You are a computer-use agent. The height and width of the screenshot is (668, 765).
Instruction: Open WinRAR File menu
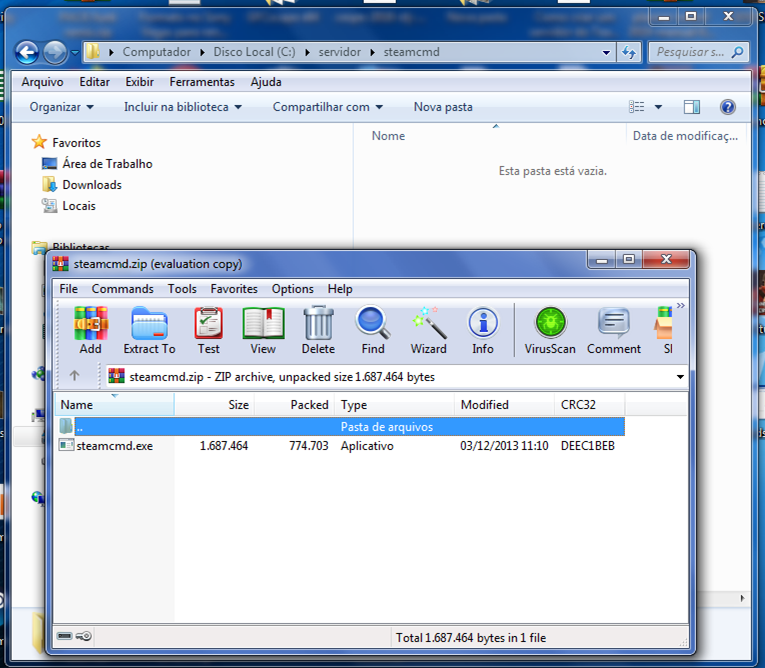tap(69, 289)
